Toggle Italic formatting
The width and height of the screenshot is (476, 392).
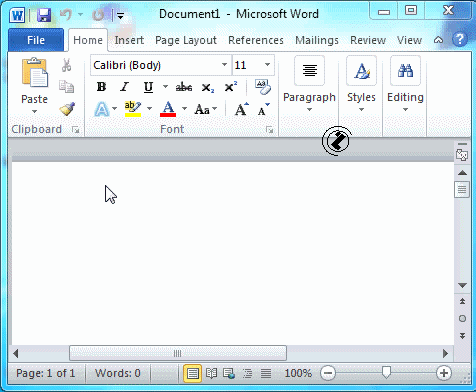click(x=124, y=87)
